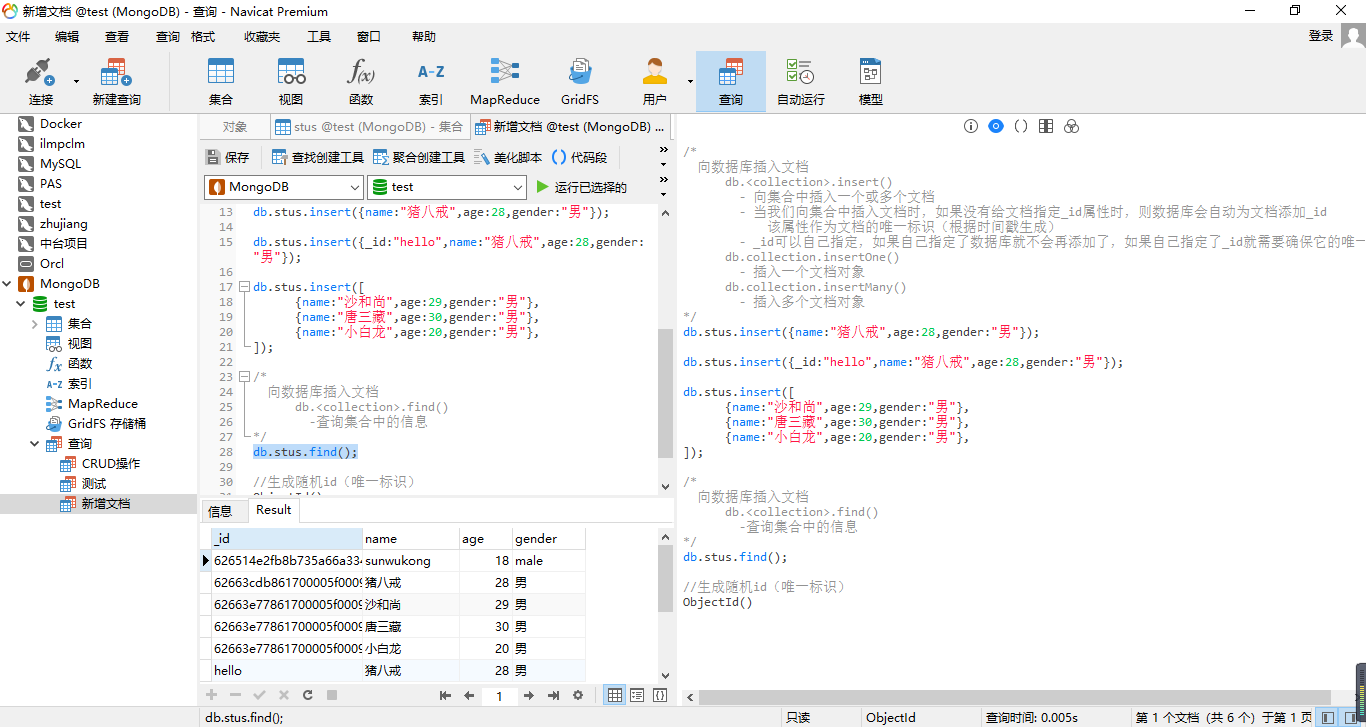This screenshot has width=1366, height=727.
Task: Switch to the Result tab
Action: click(x=273, y=510)
